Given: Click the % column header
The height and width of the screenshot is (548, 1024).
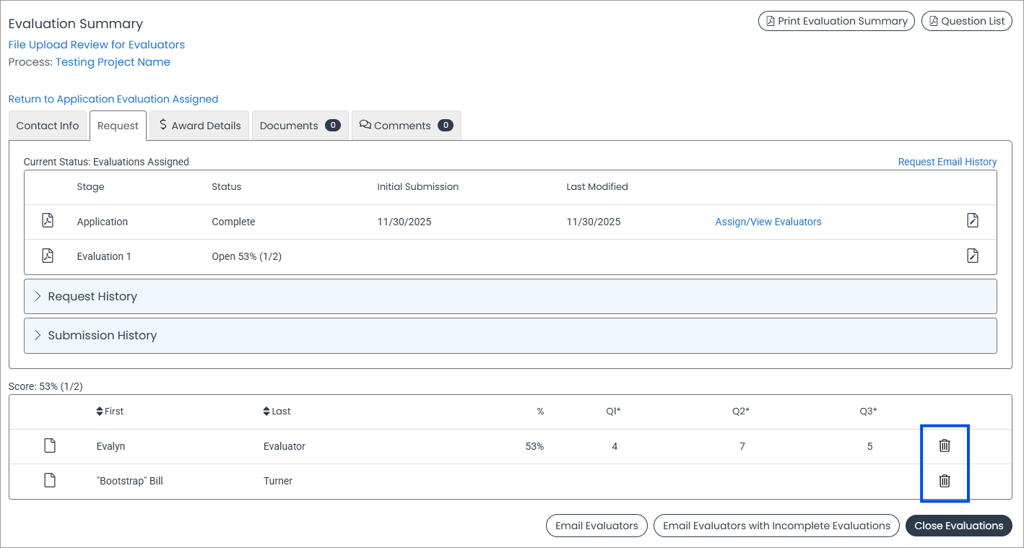Looking at the screenshot, I should pyautogui.click(x=540, y=411).
